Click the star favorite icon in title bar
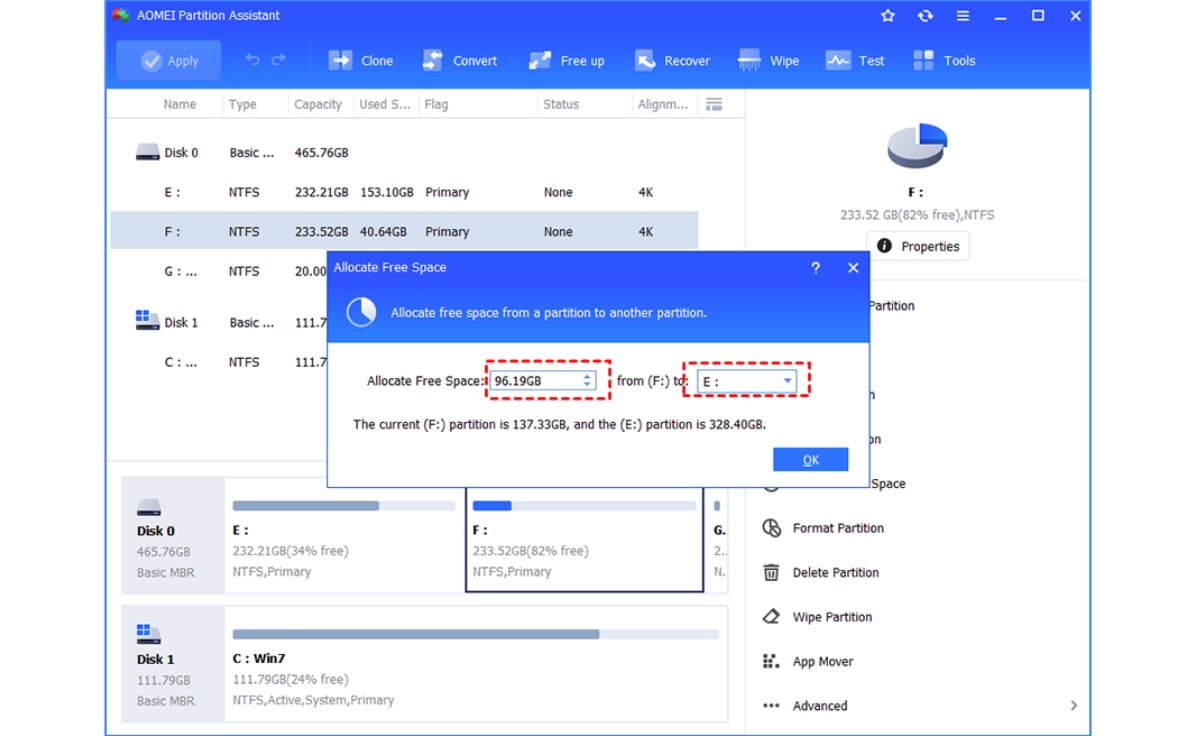The height and width of the screenshot is (736, 1196). (888, 15)
